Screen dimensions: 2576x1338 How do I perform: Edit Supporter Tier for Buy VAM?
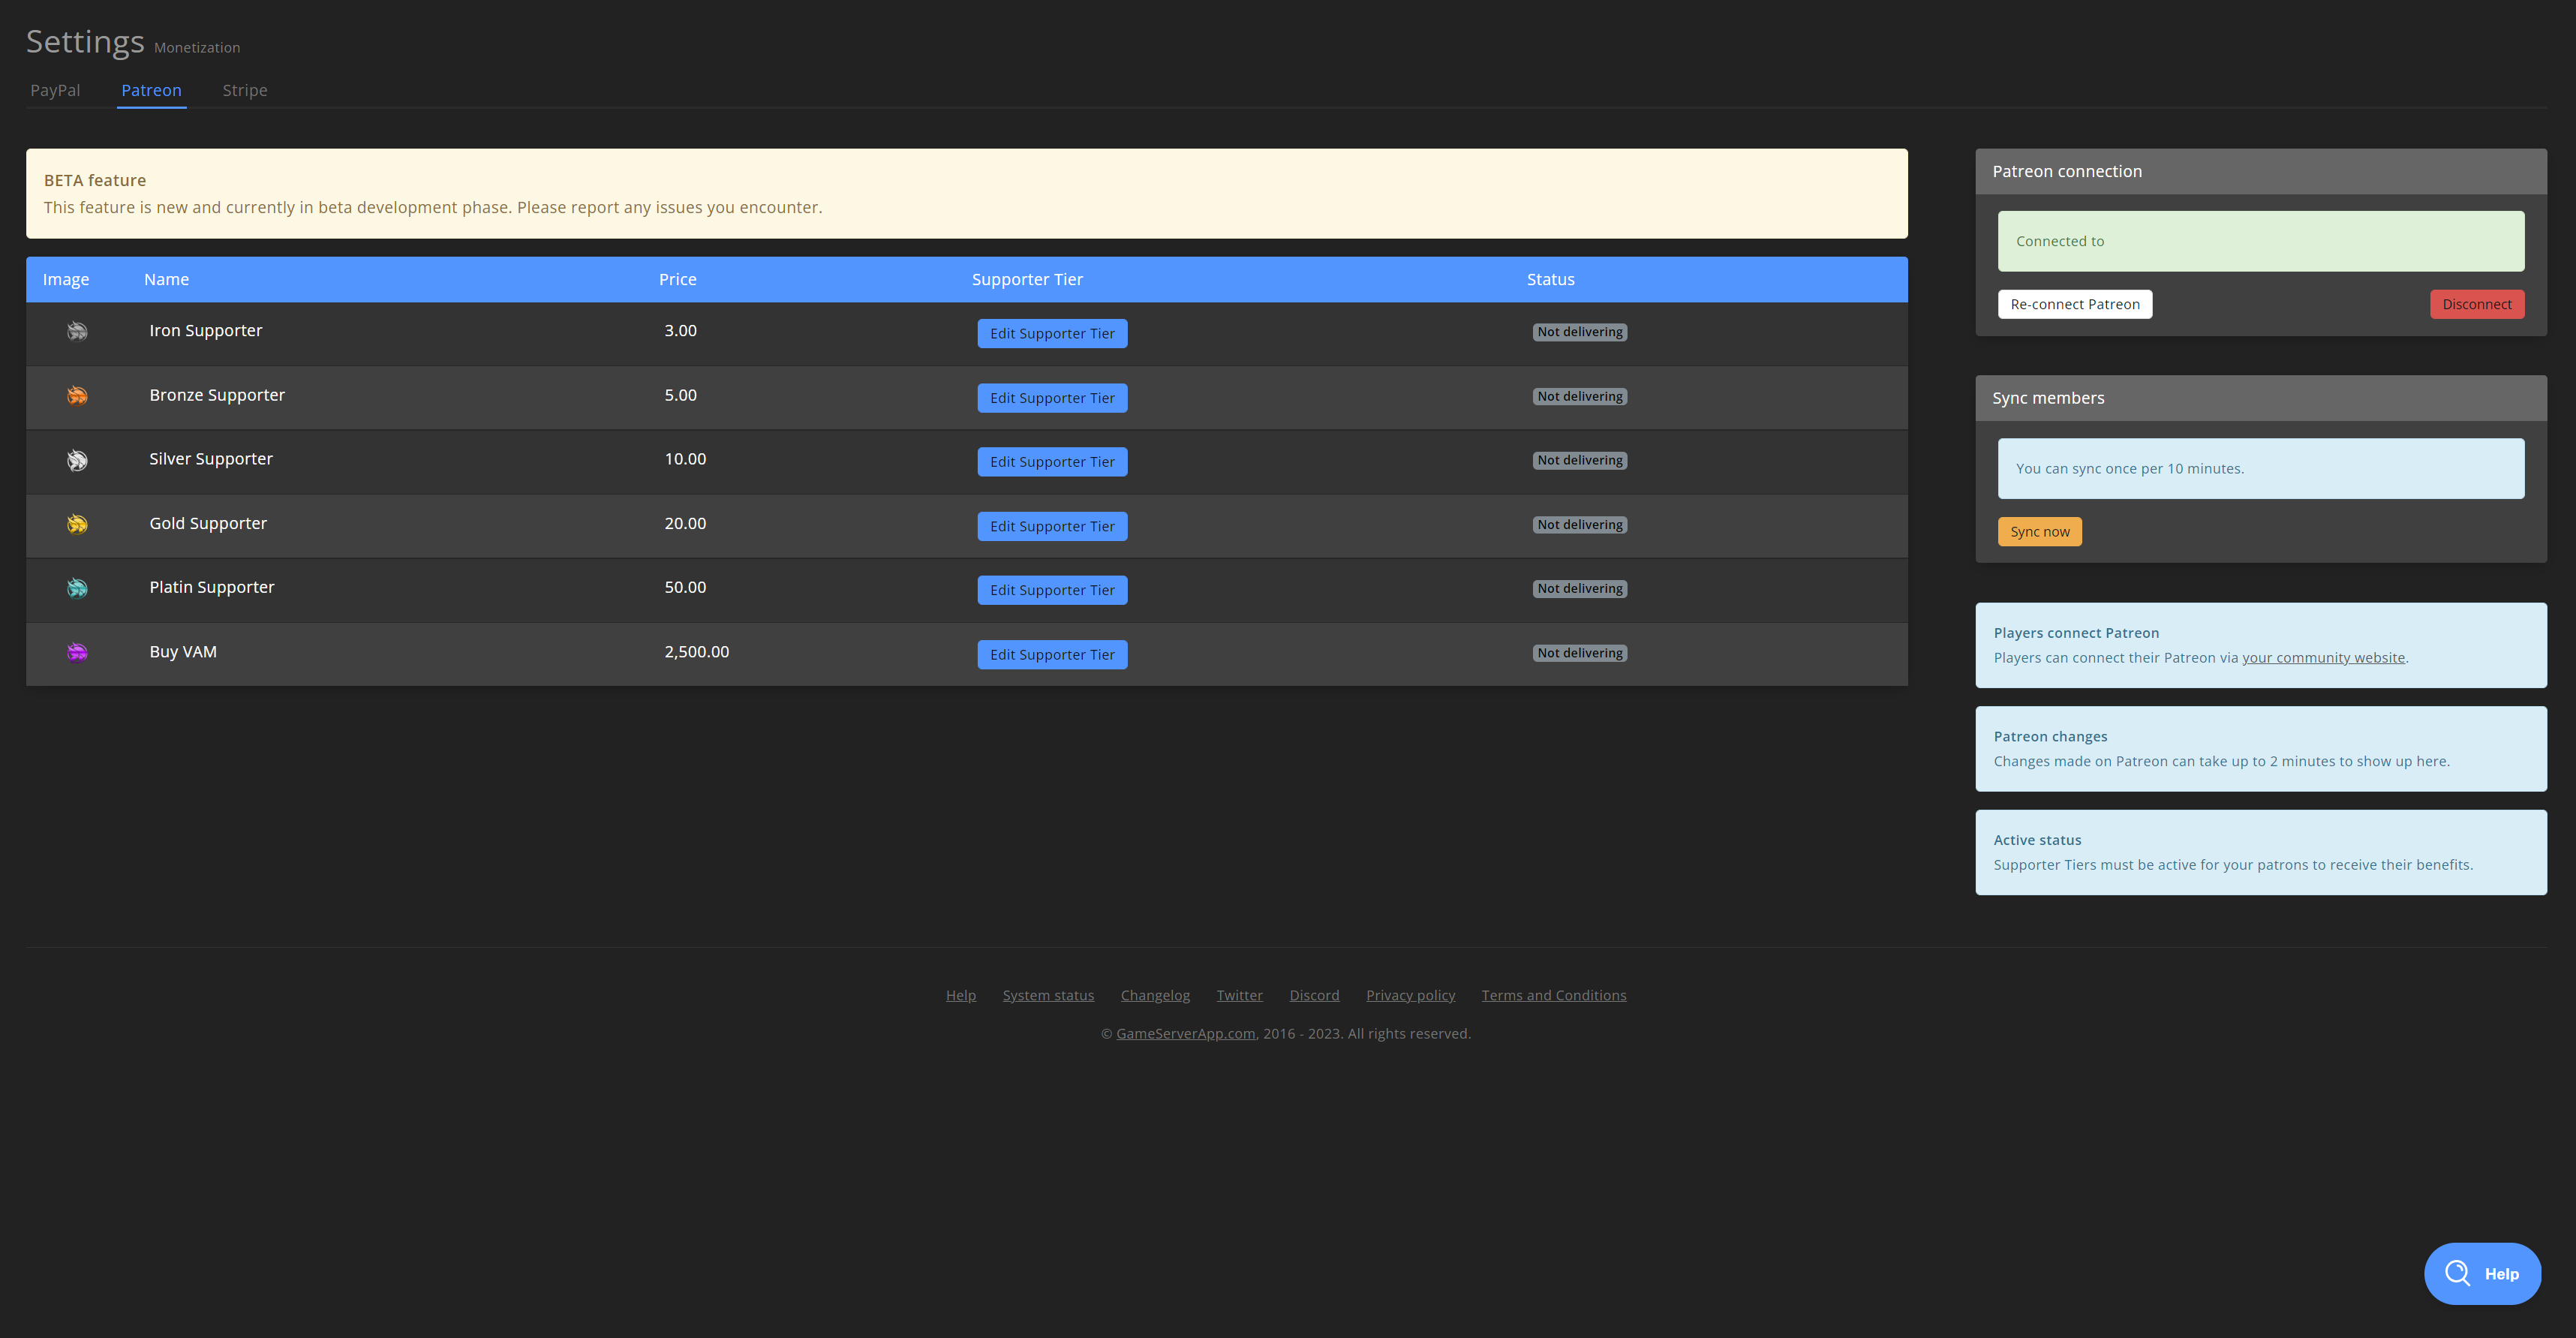(1052, 654)
